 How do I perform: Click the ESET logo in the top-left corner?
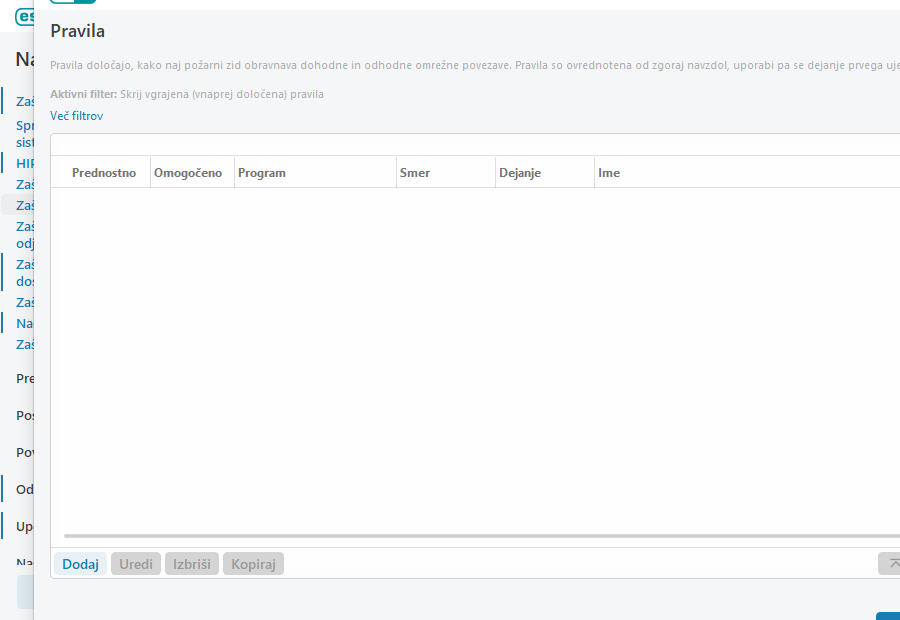(24, 17)
